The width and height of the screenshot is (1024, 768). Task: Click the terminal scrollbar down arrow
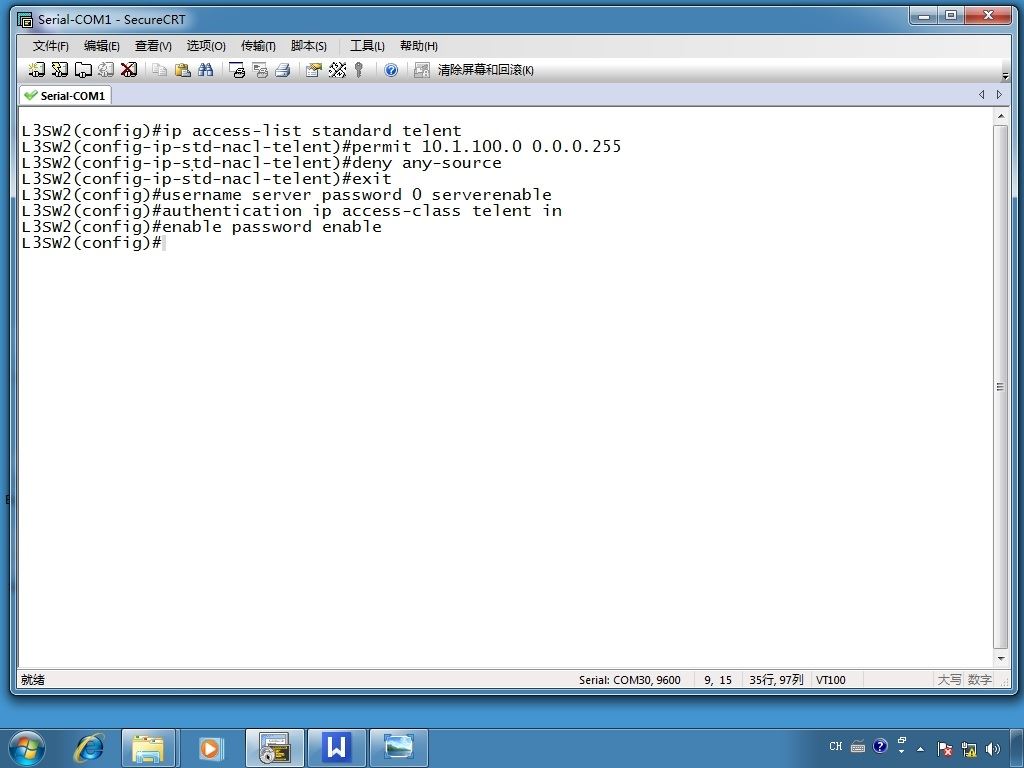tap(1000, 658)
